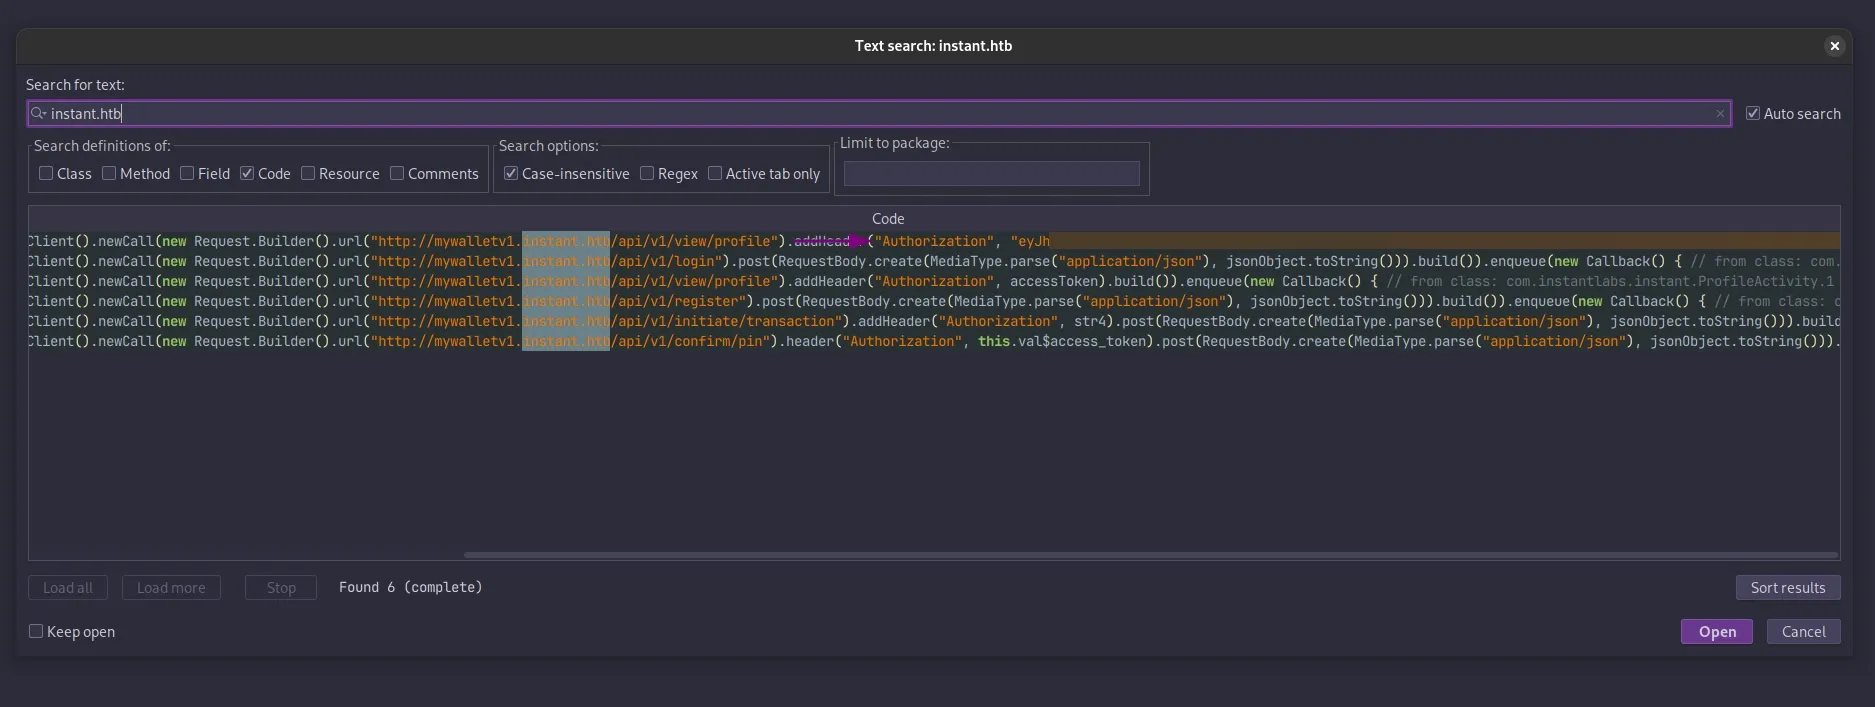This screenshot has height=707, width=1875.
Task: Click the Limit to package input field
Action: point(991,173)
